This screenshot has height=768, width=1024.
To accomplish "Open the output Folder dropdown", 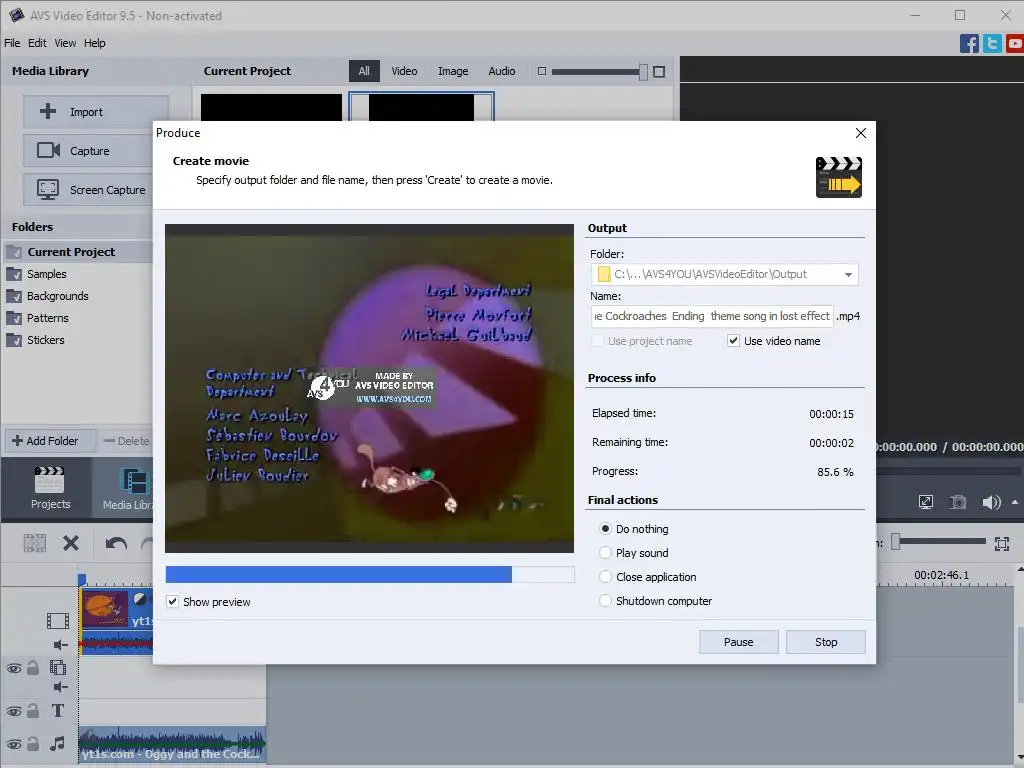I will 848,274.
